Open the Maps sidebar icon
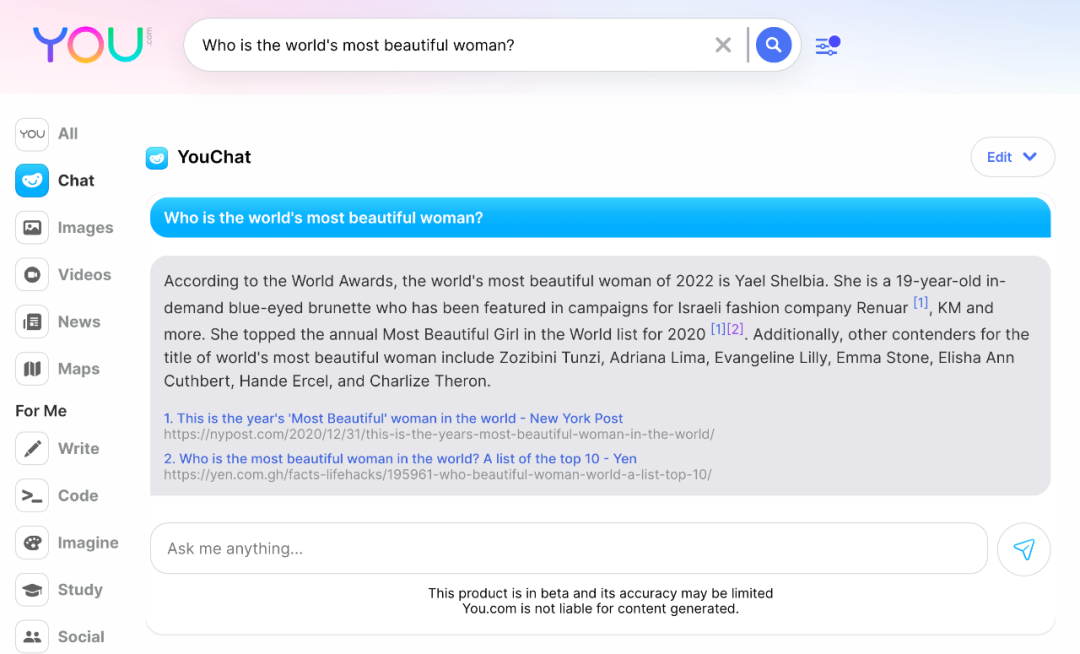The width and height of the screenshot is (1080, 654). tap(32, 369)
